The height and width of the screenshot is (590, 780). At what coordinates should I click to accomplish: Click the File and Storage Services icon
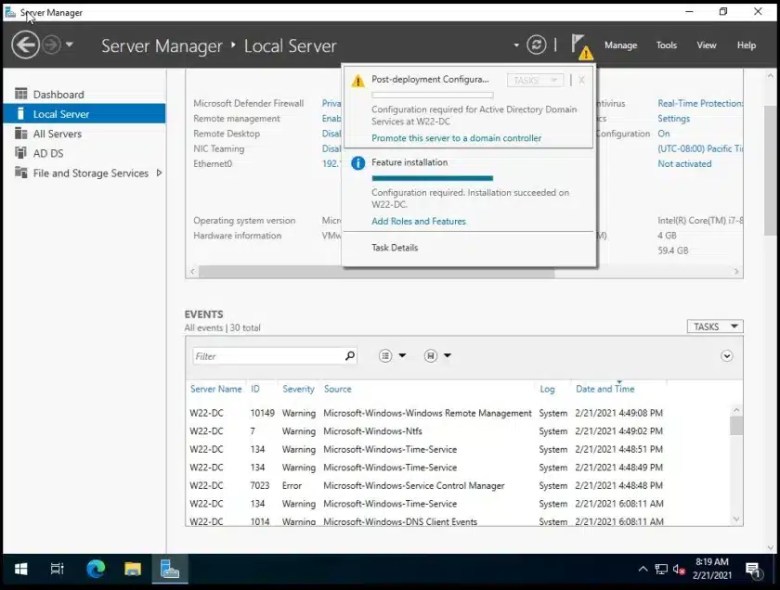click(21, 172)
